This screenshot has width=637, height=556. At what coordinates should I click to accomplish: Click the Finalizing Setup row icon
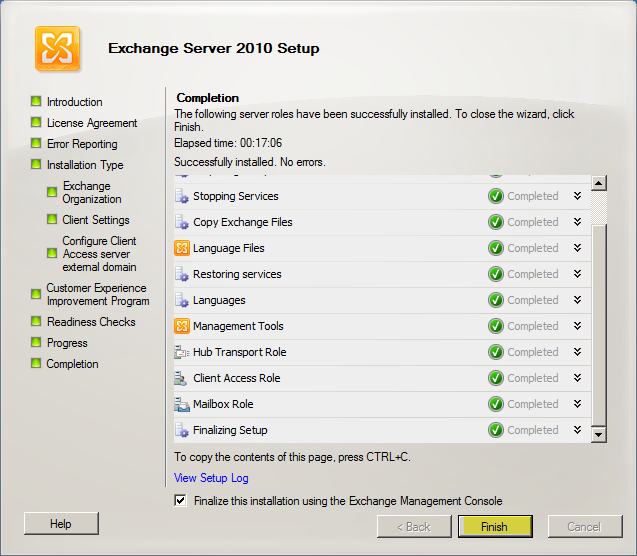[x=182, y=430]
